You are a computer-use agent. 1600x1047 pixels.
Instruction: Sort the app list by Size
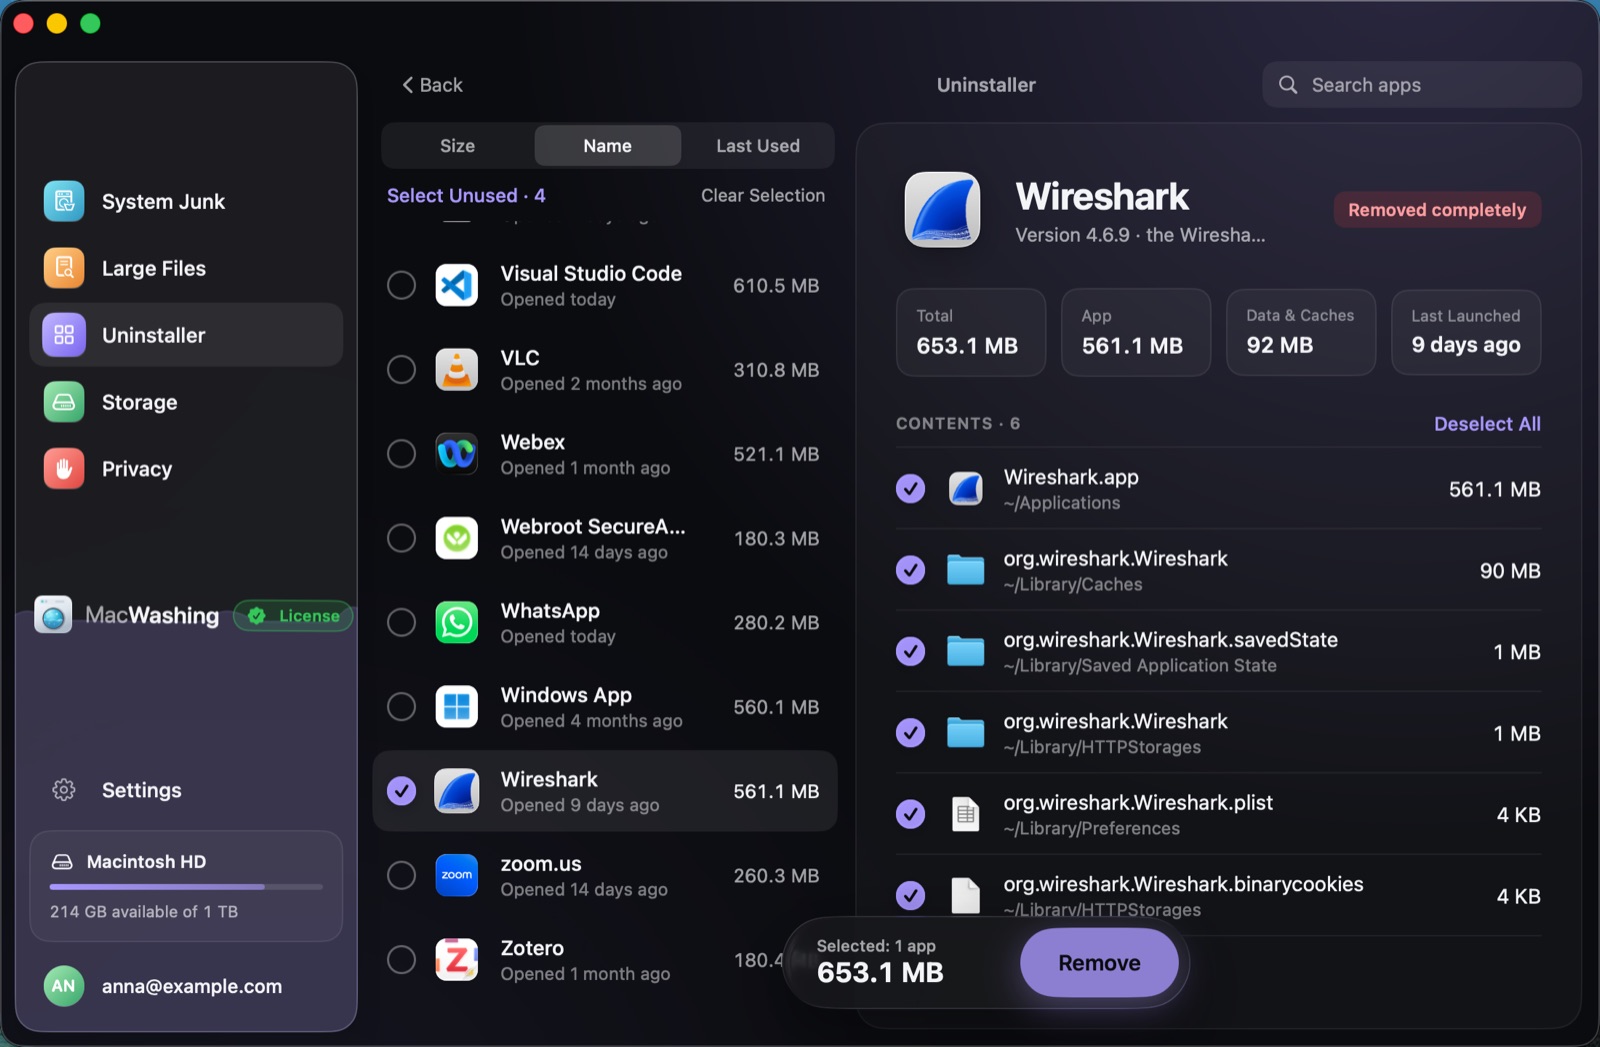pos(458,146)
